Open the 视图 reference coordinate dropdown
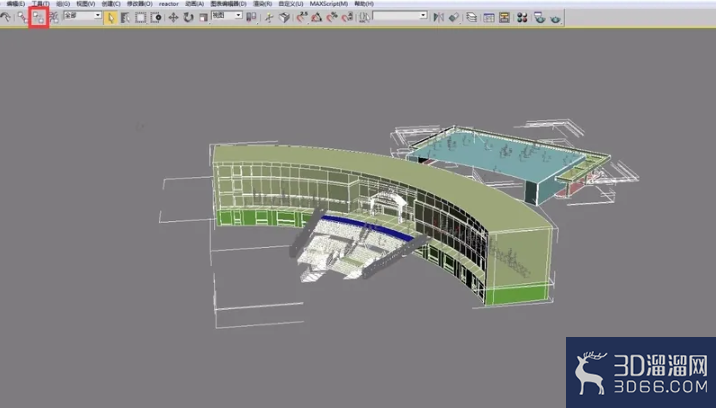The image size is (716, 408). (227, 16)
